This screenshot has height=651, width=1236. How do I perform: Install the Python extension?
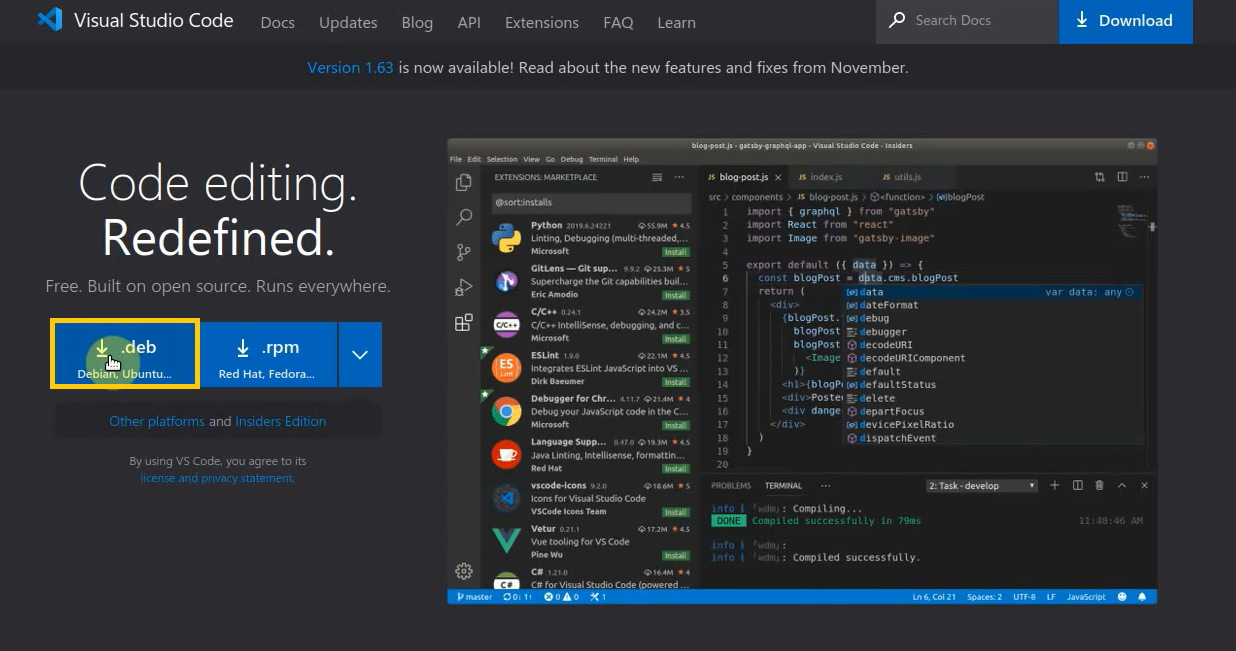(x=676, y=252)
